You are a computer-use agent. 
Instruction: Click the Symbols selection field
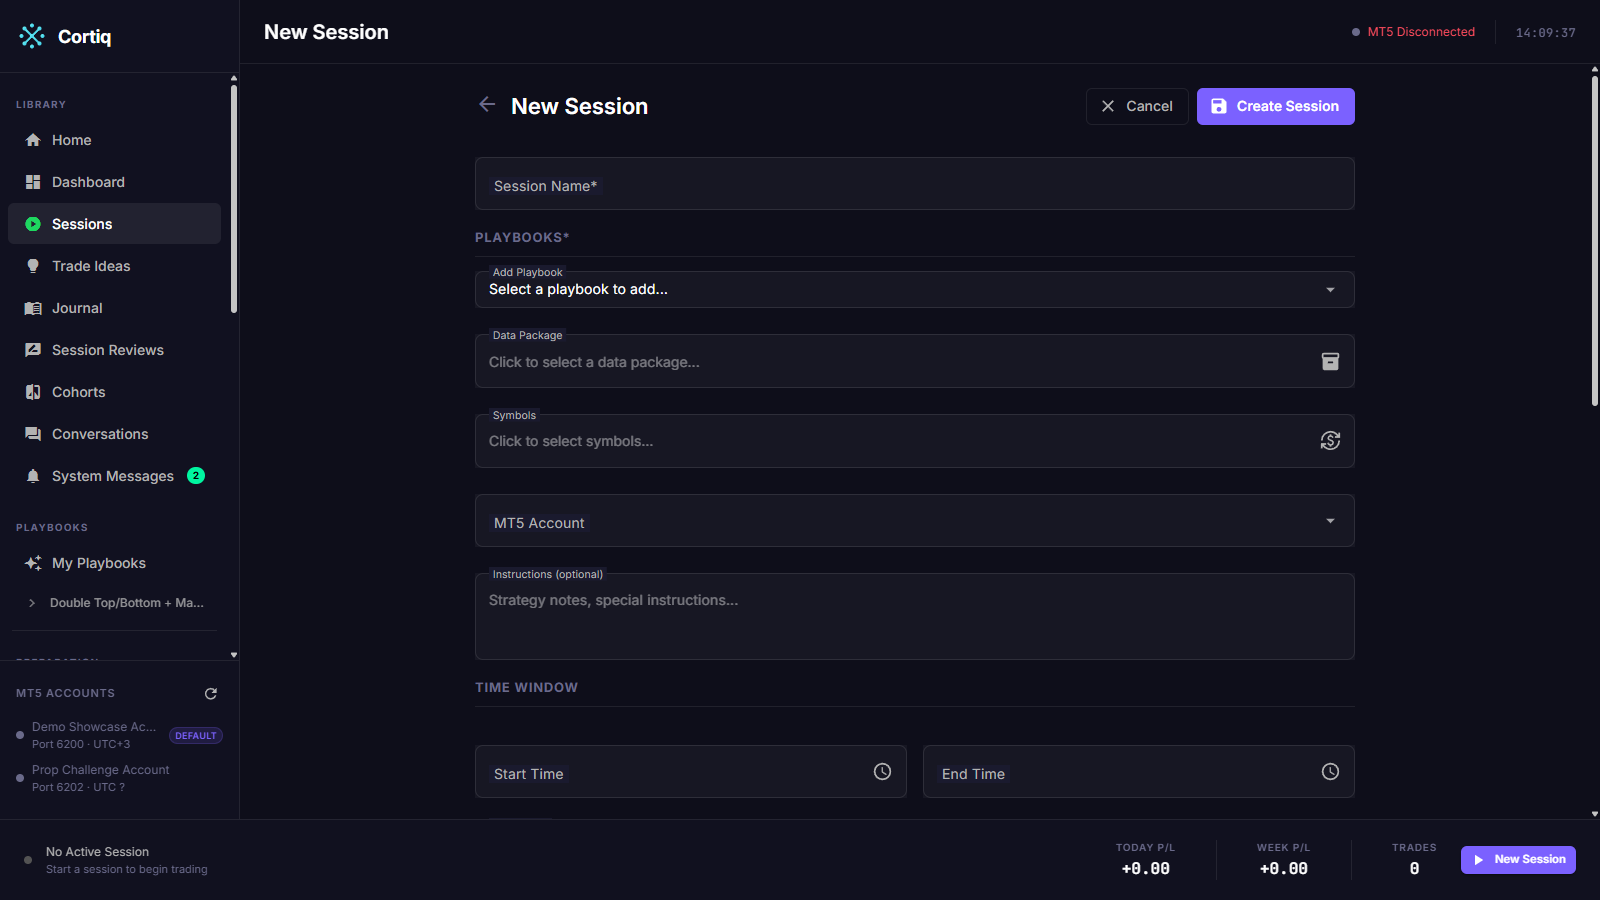915,441
